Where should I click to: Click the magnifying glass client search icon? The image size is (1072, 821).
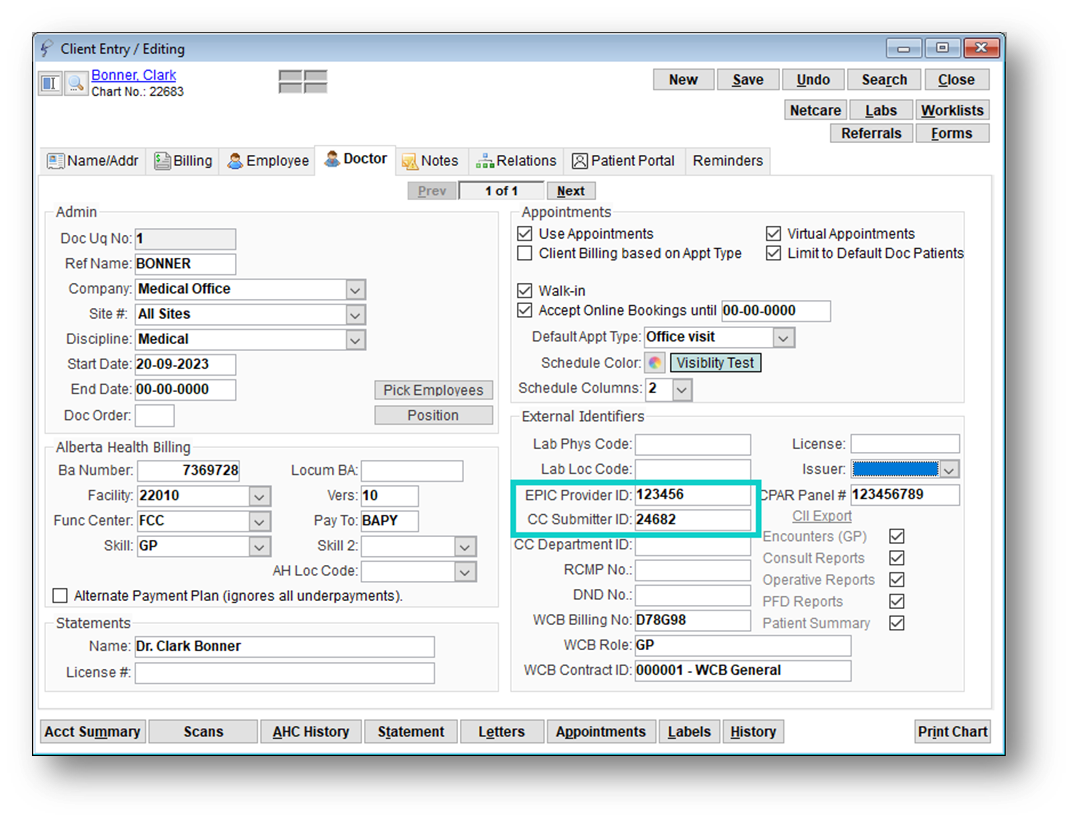click(x=76, y=83)
